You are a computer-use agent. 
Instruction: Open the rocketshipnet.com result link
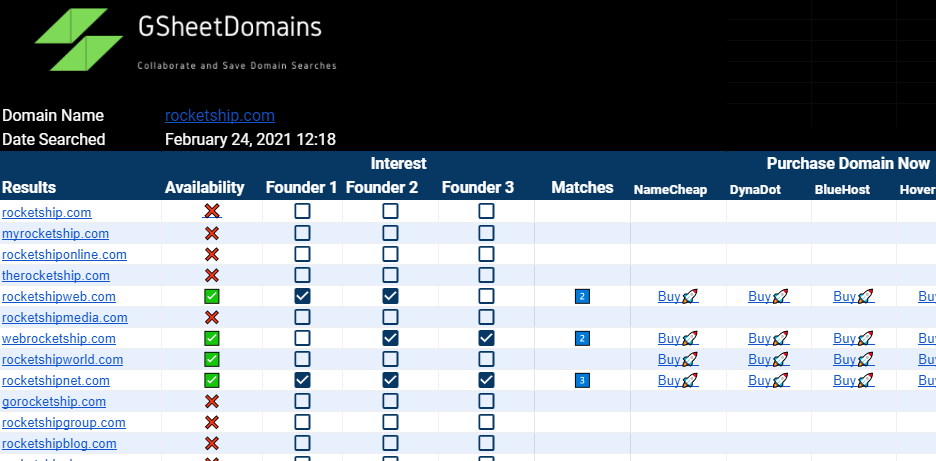(56, 380)
